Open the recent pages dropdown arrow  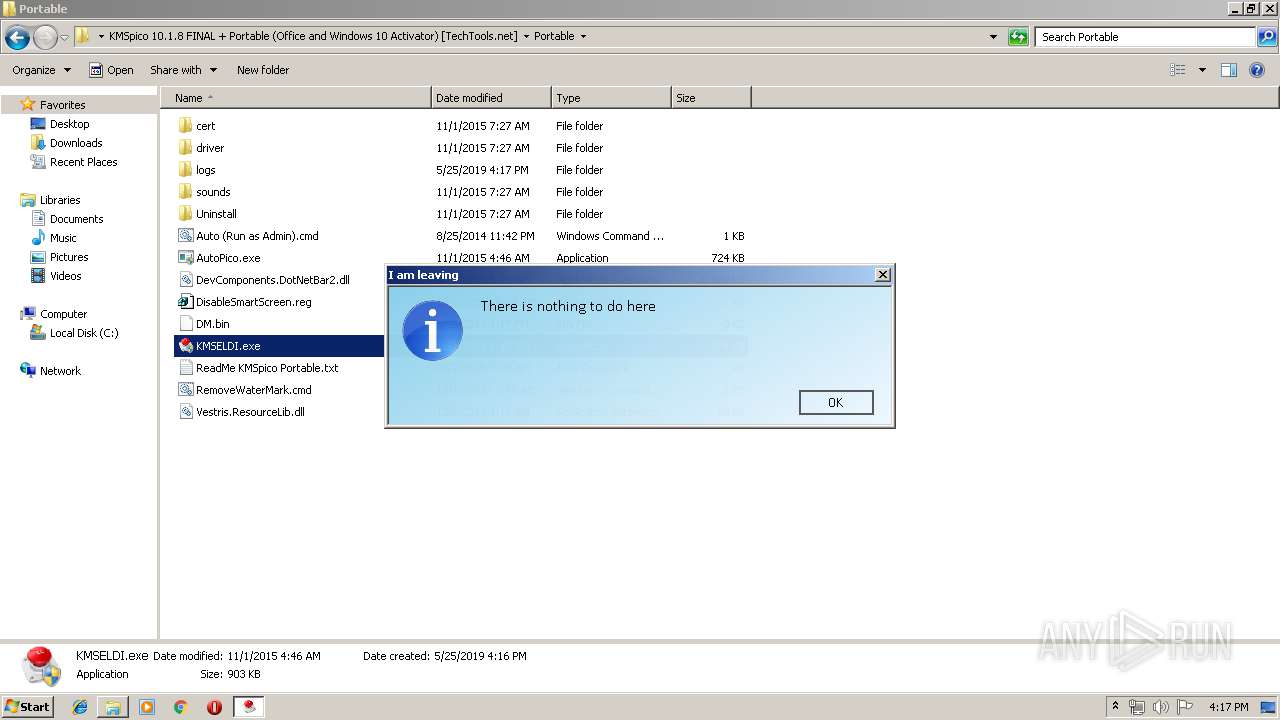coord(65,38)
